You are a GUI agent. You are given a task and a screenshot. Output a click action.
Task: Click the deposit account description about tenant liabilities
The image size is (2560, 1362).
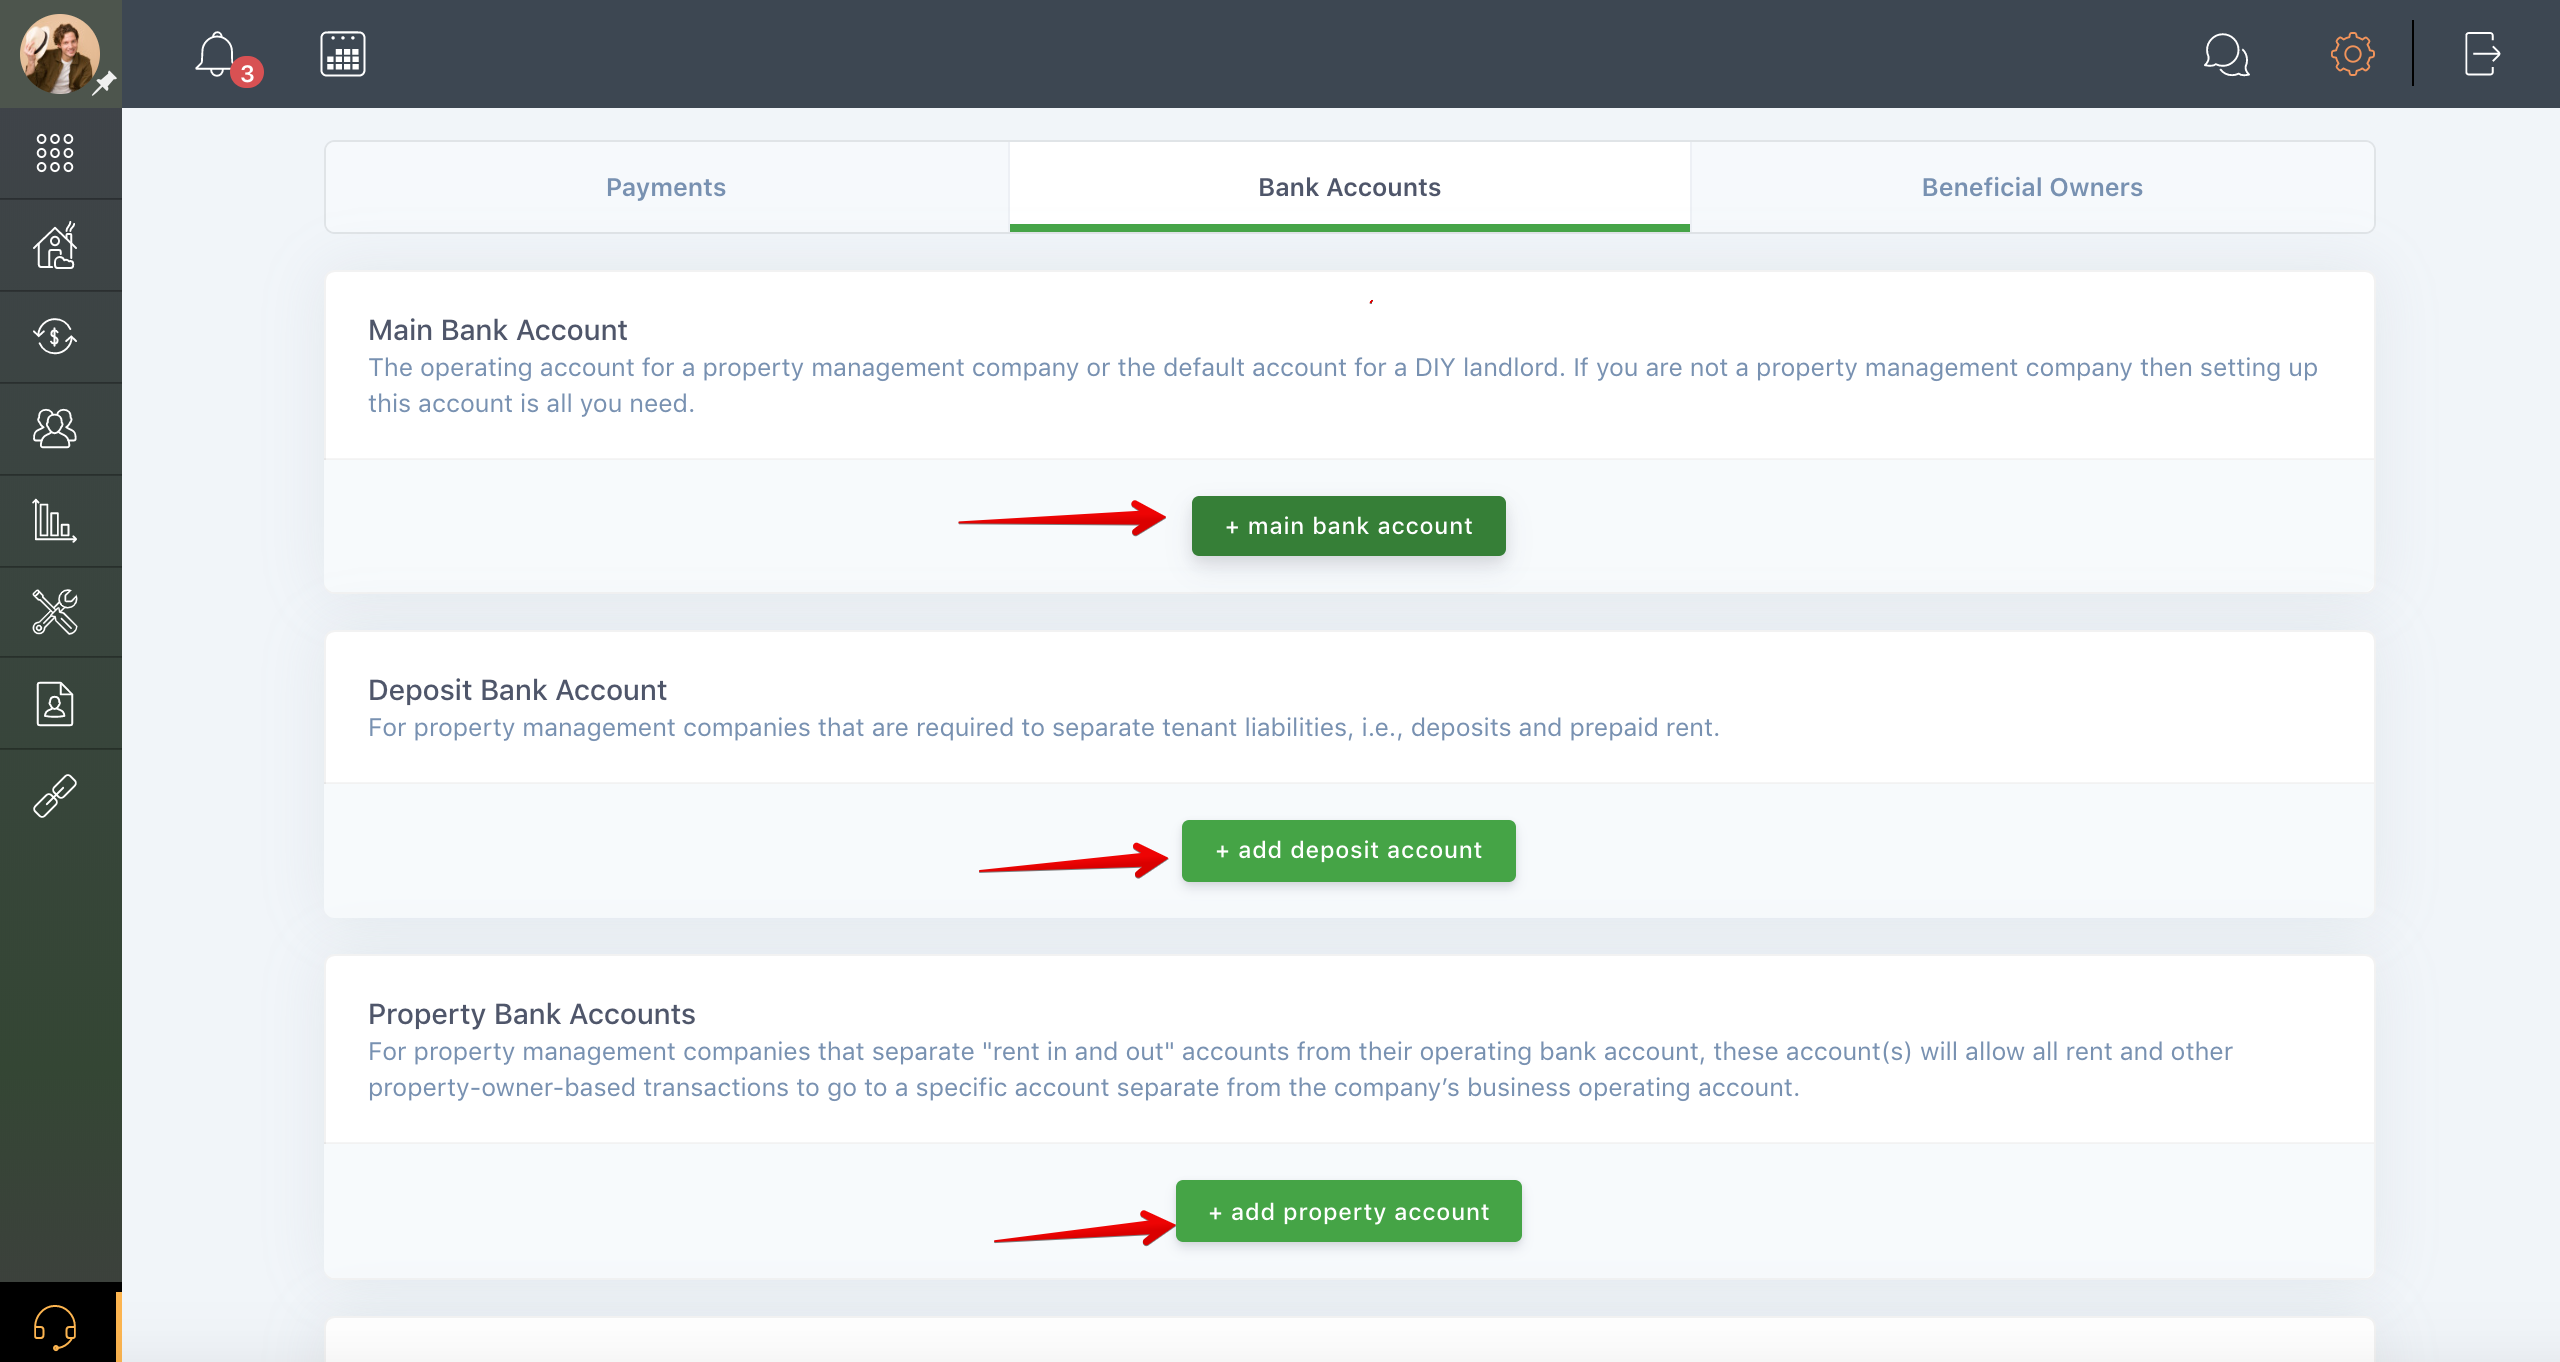pos(1043,727)
